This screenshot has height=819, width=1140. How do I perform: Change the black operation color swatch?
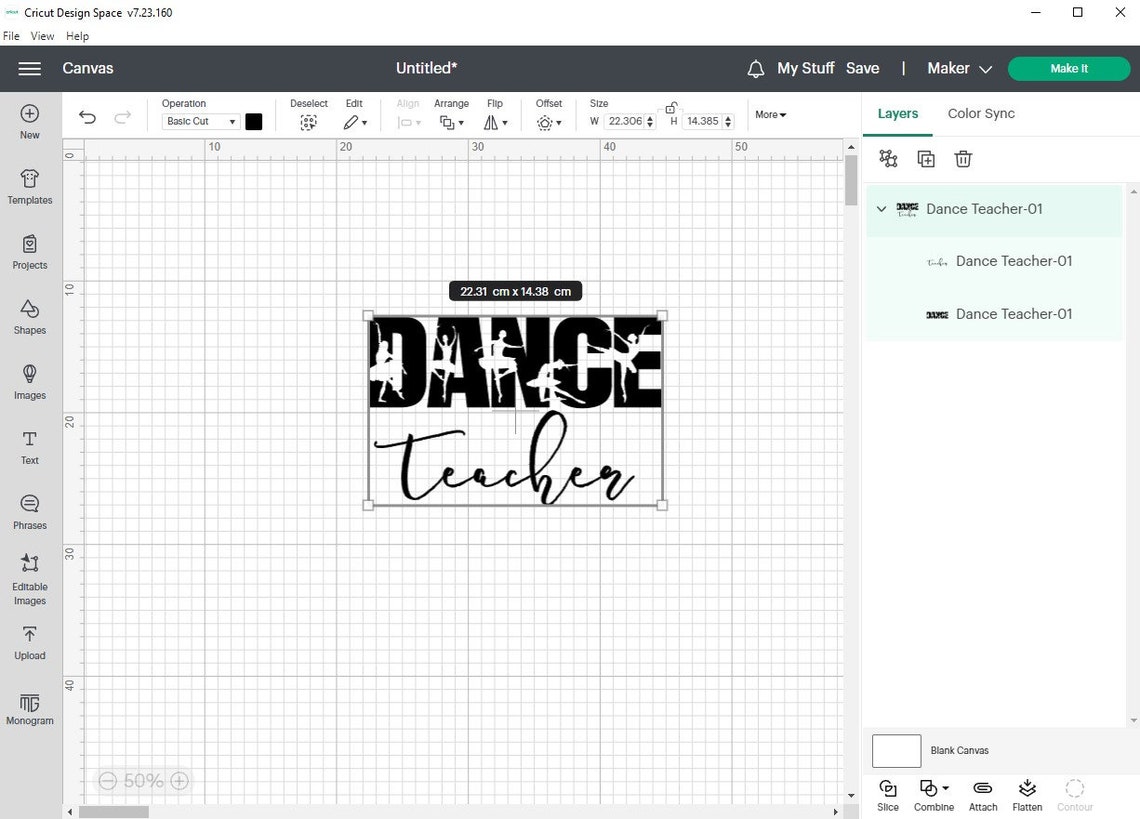coord(253,121)
